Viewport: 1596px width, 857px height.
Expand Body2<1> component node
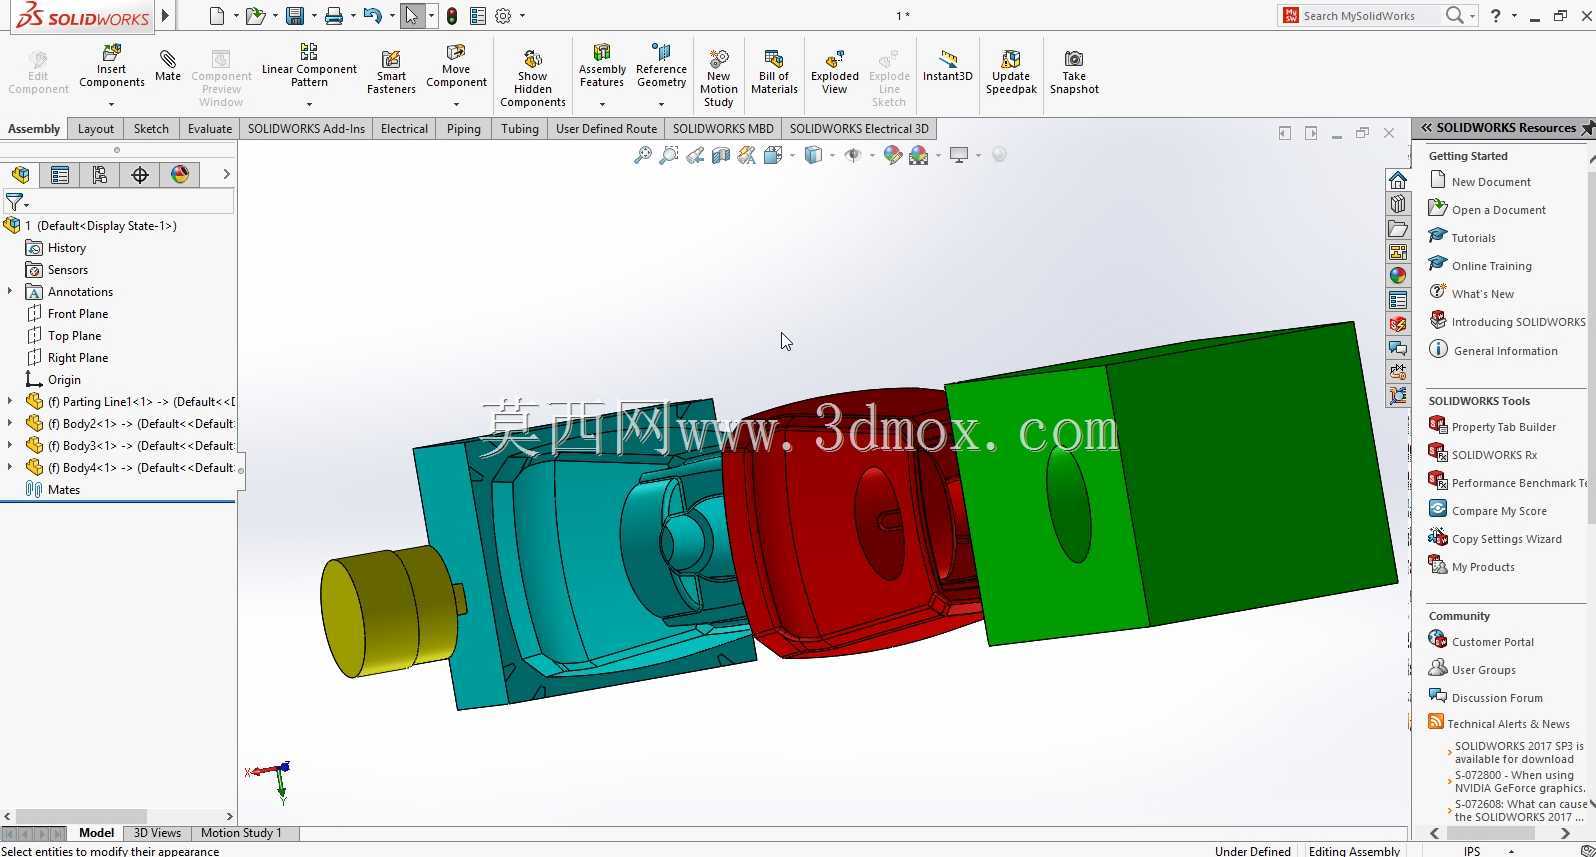tap(10, 424)
